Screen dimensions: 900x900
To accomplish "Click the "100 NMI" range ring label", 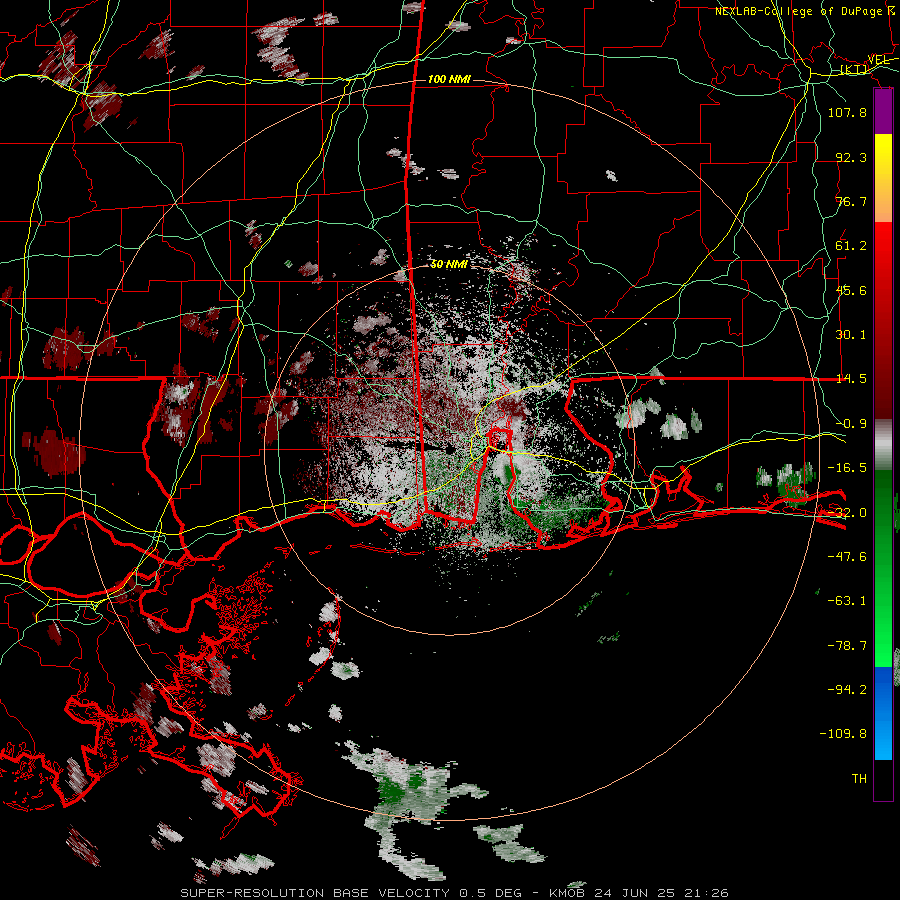I will (x=449, y=79).
